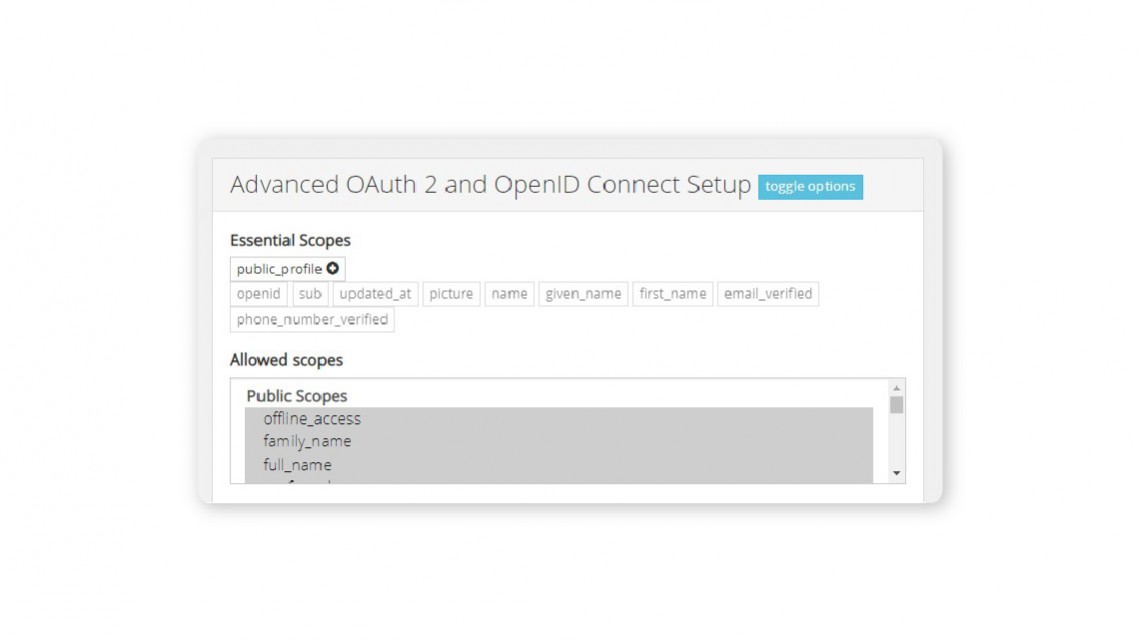Select the given_name scope tag
This screenshot has width=1140, height=641.
click(x=583, y=294)
